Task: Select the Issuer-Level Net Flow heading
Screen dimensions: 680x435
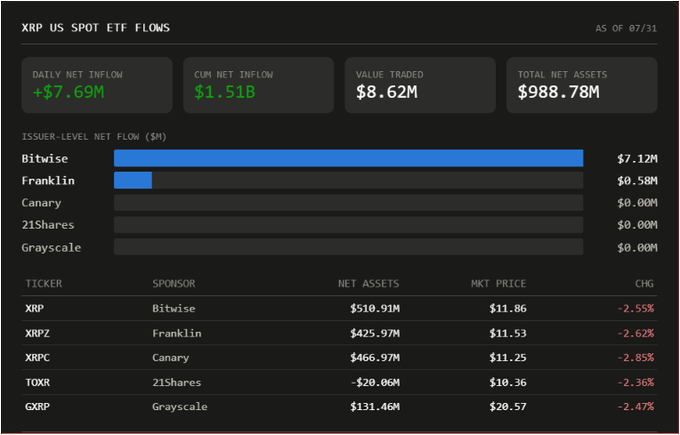Action: [x=94, y=137]
